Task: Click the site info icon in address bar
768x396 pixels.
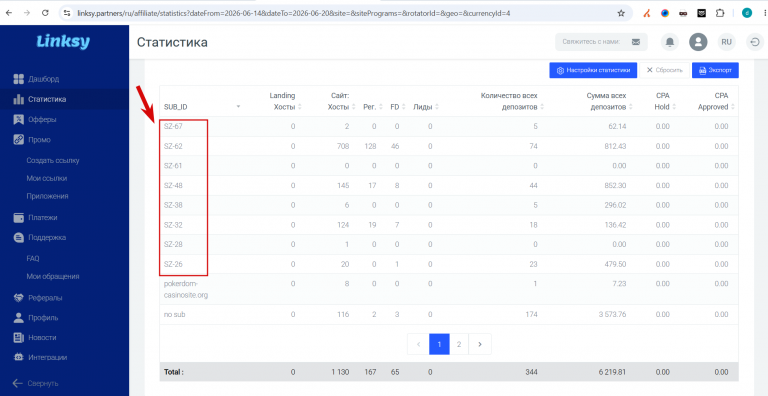Action: click(68, 13)
